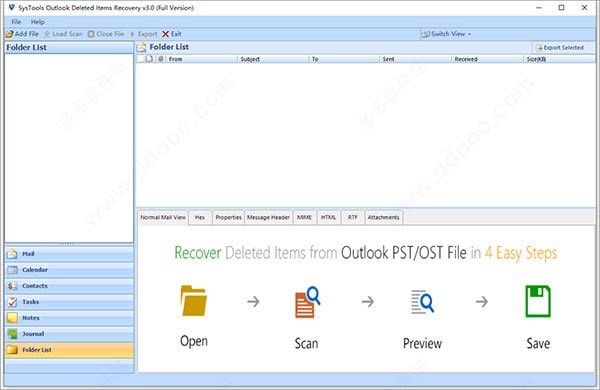Click the Open folder step icon
The width and height of the screenshot is (600, 390).
(x=194, y=301)
